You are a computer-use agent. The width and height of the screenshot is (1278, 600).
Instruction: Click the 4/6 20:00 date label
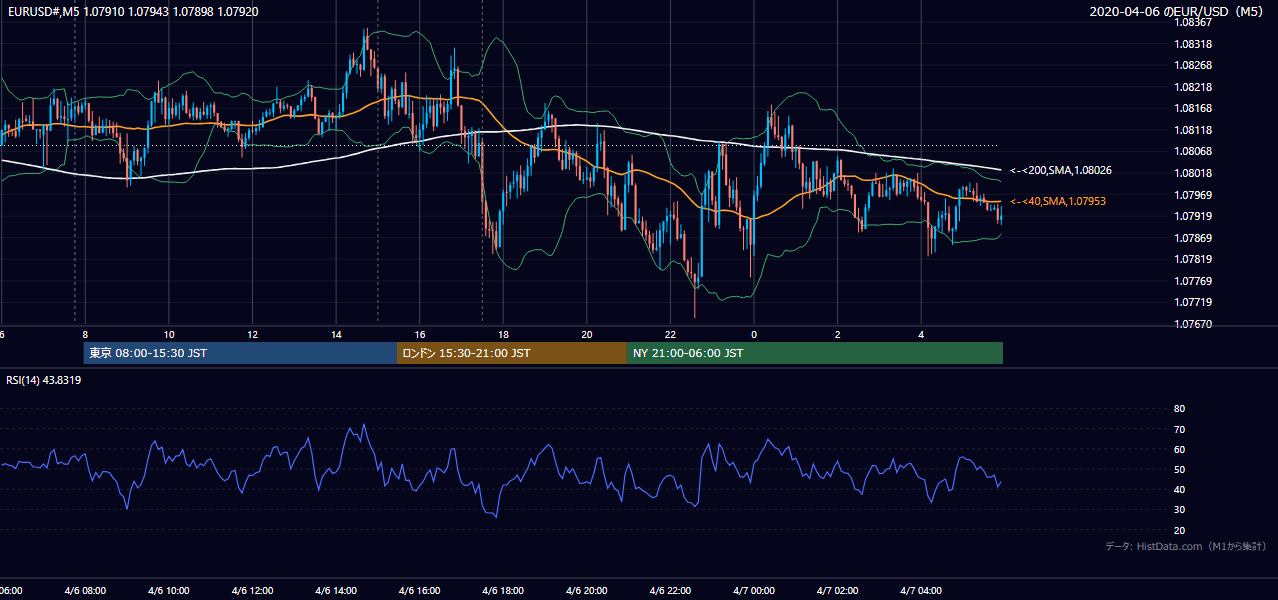[x=587, y=591]
